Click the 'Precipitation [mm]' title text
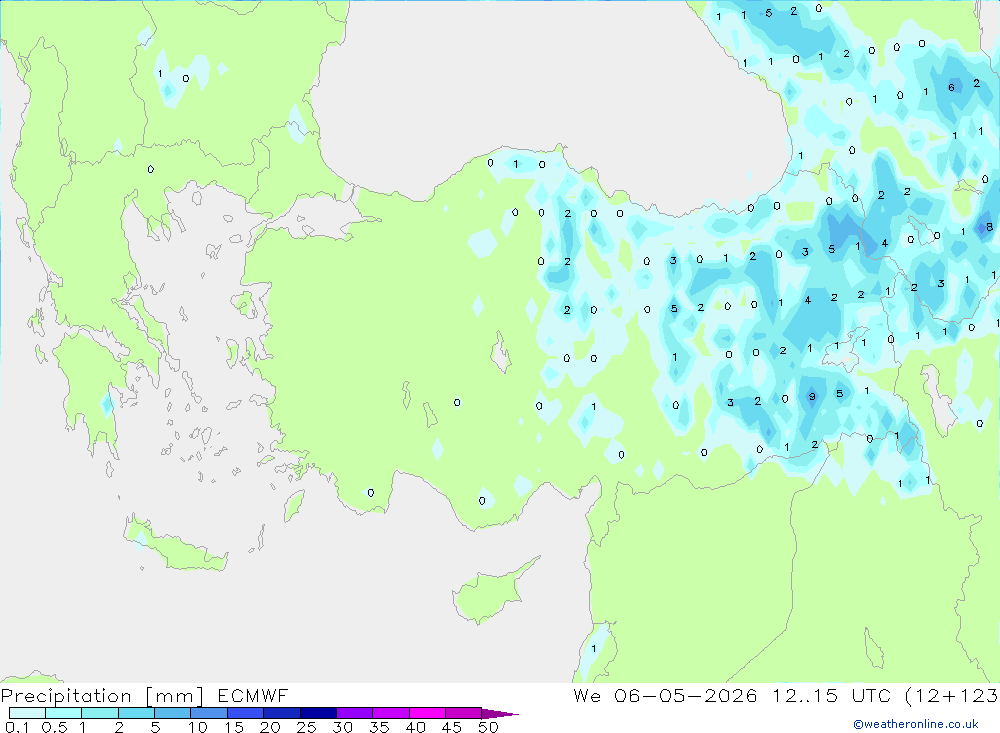Image resolution: width=1000 pixels, height=733 pixels. point(102,696)
